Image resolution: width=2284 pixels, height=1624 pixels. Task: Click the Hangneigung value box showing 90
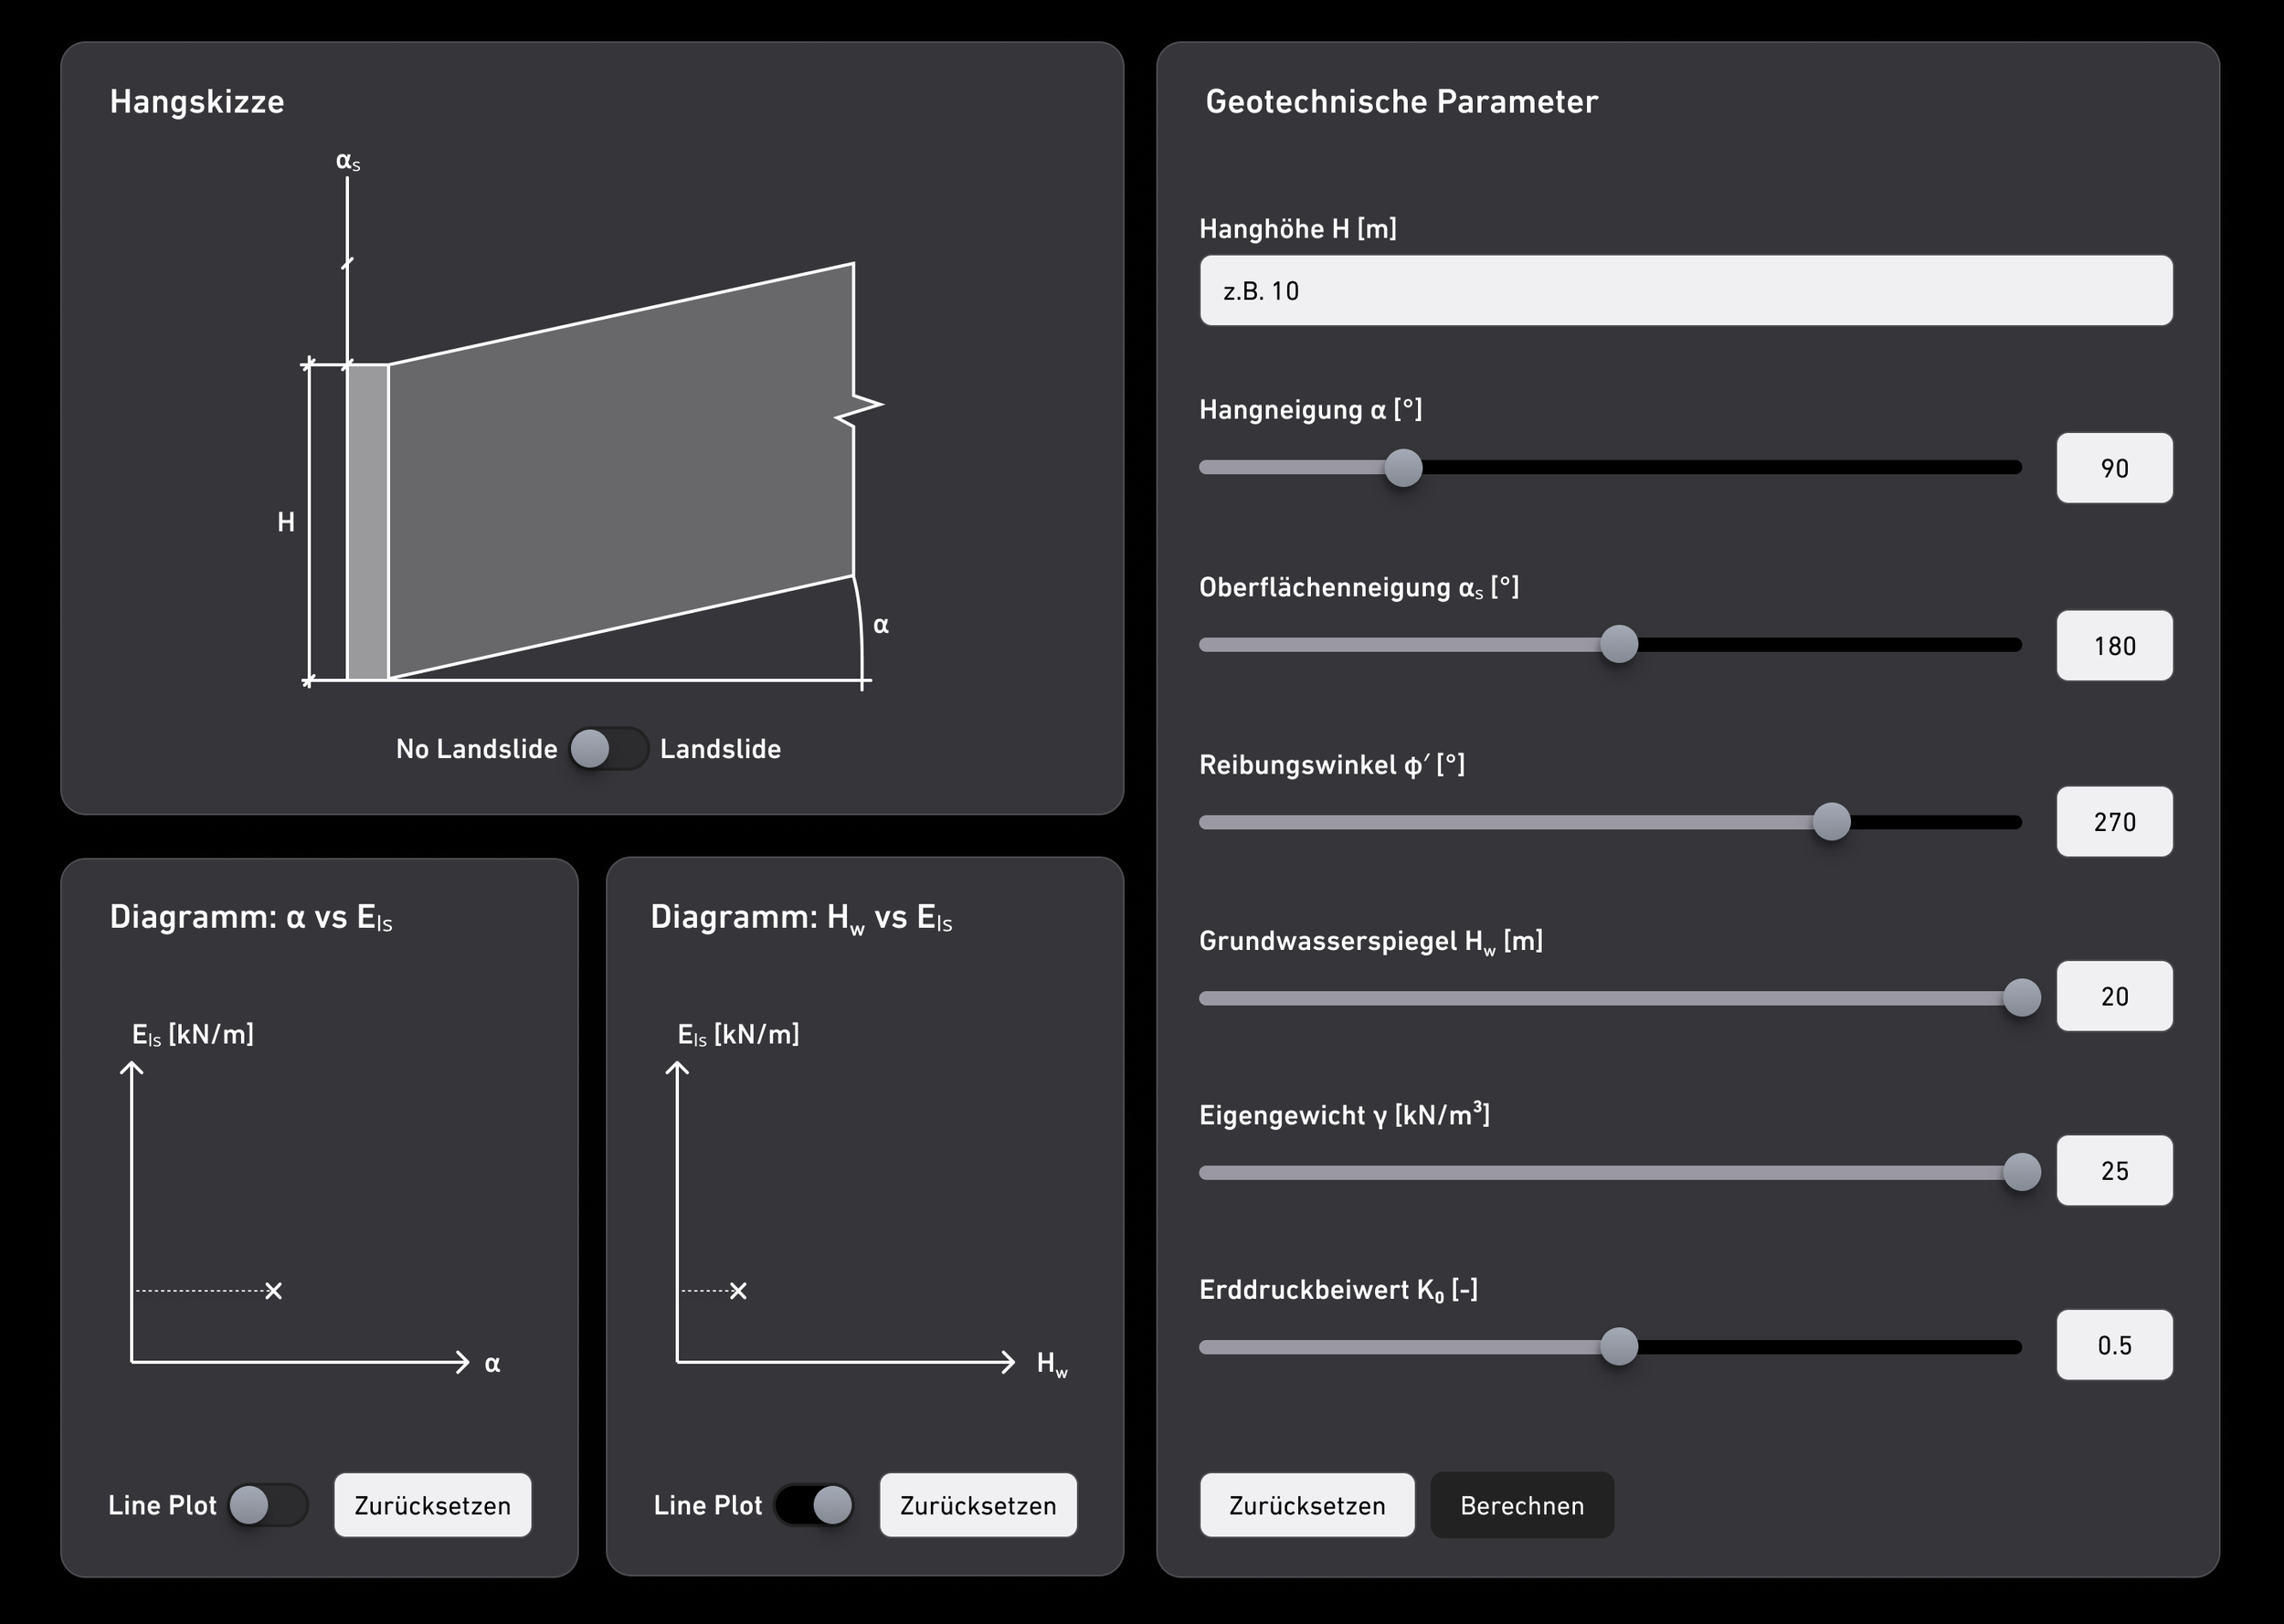[x=2114, y=468]
